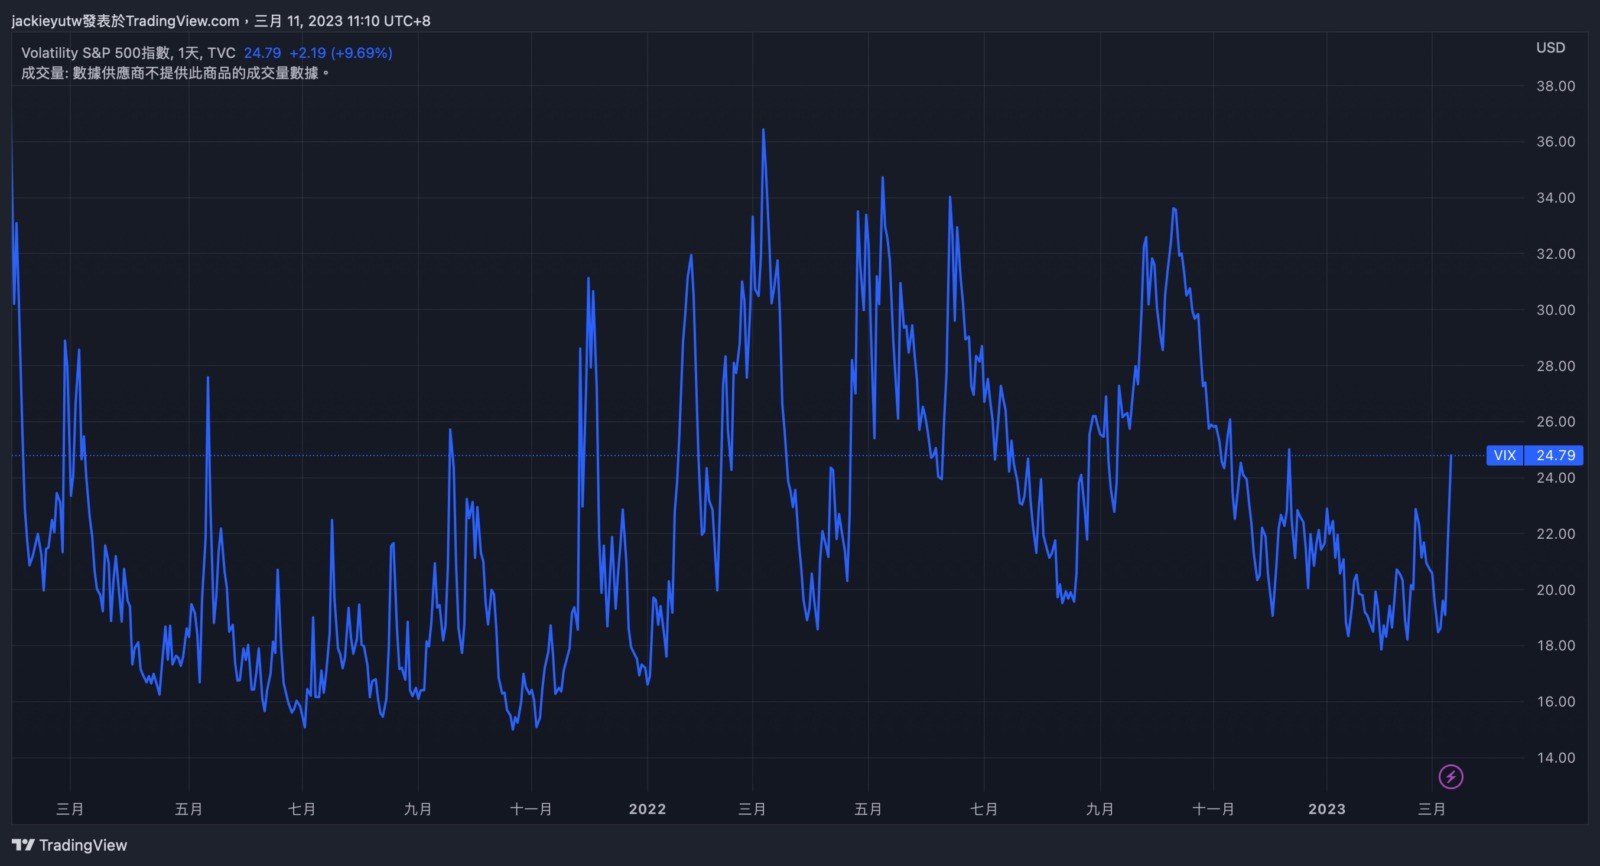1600x866 pixels.
Task: Click the 五月 label left of 2022
Action: point(188,809)
